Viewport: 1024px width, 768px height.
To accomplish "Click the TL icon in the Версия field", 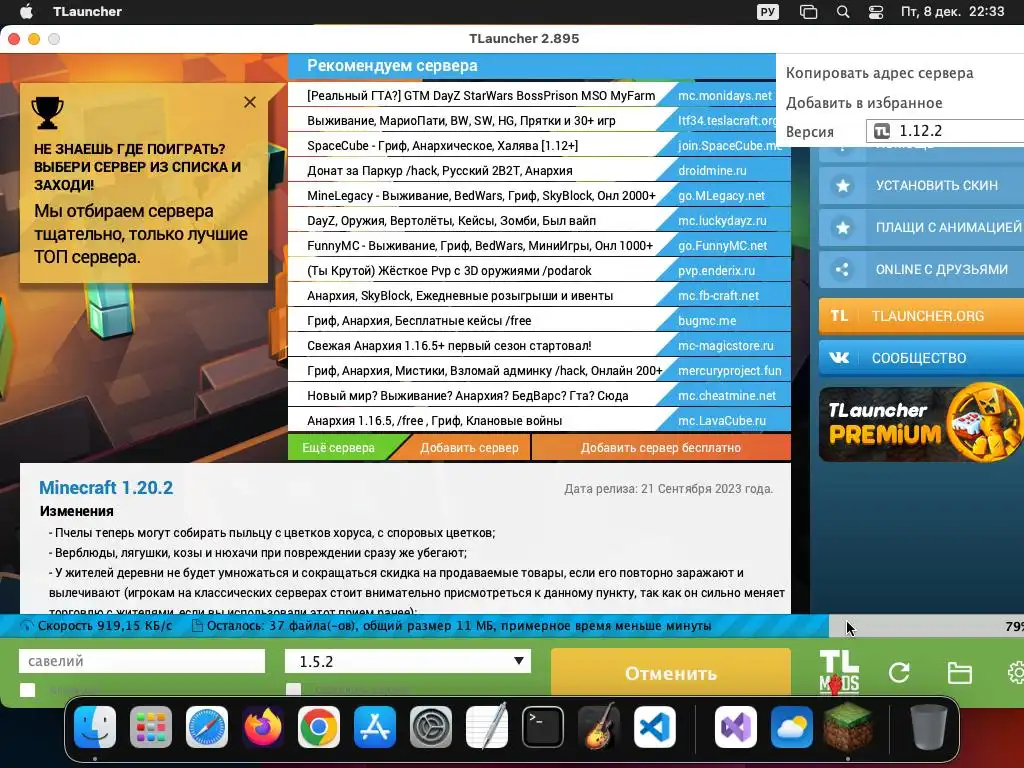I will pyautogui.click(x=882, y=131).
